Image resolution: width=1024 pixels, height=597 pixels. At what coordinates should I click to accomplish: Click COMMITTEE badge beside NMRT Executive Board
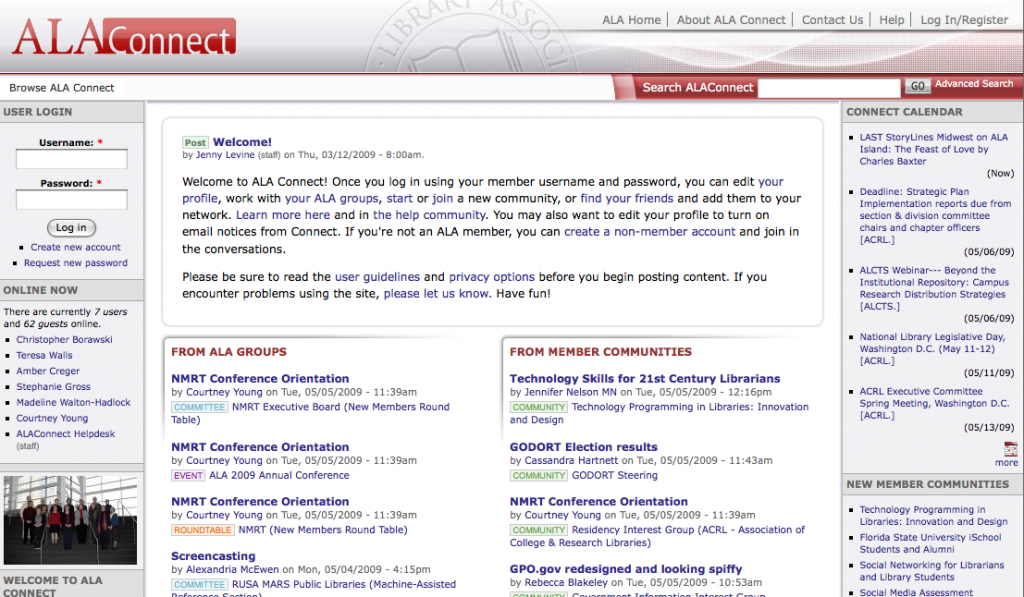click(x=199, y=407)
